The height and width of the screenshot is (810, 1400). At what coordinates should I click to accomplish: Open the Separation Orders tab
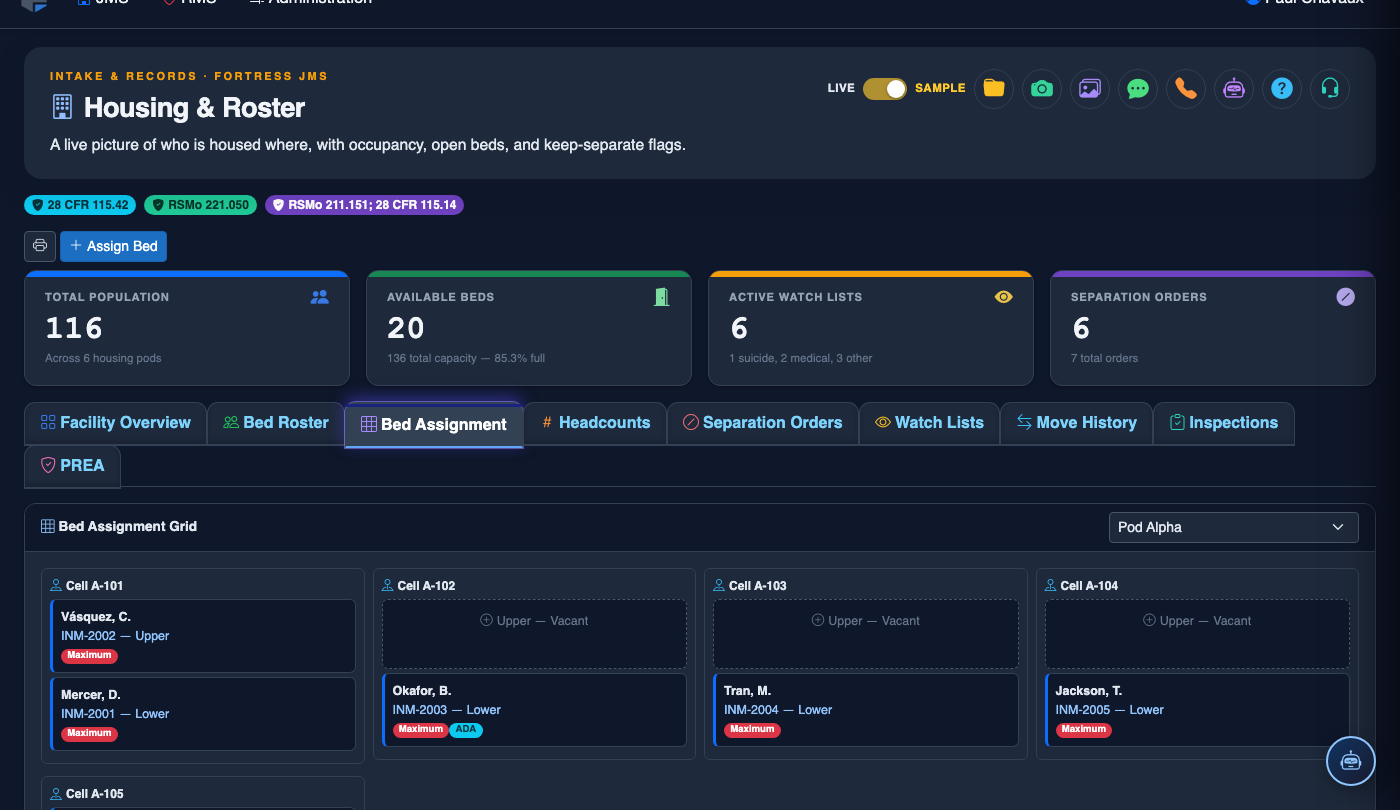pos(763,423)
